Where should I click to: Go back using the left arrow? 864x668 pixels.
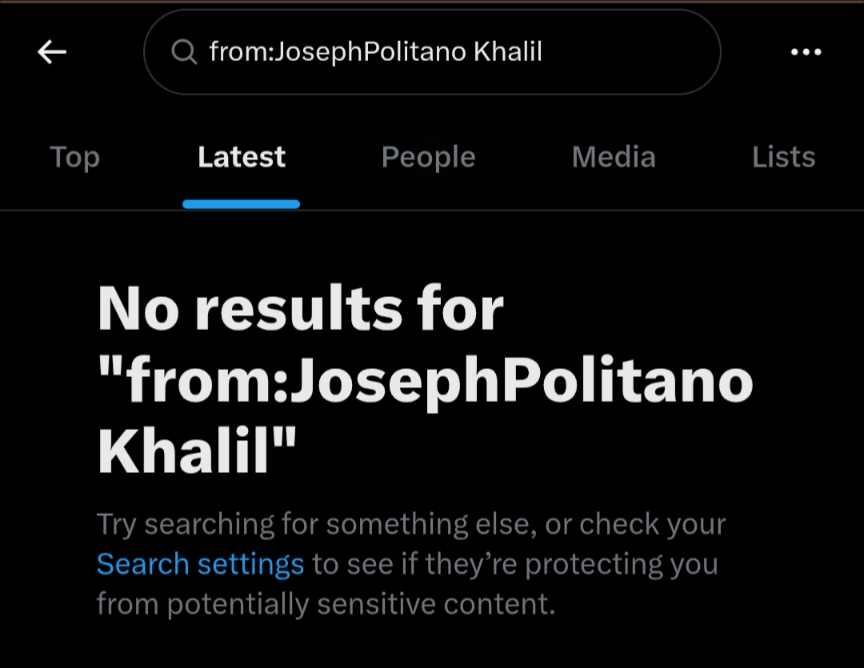click(51, 52)
